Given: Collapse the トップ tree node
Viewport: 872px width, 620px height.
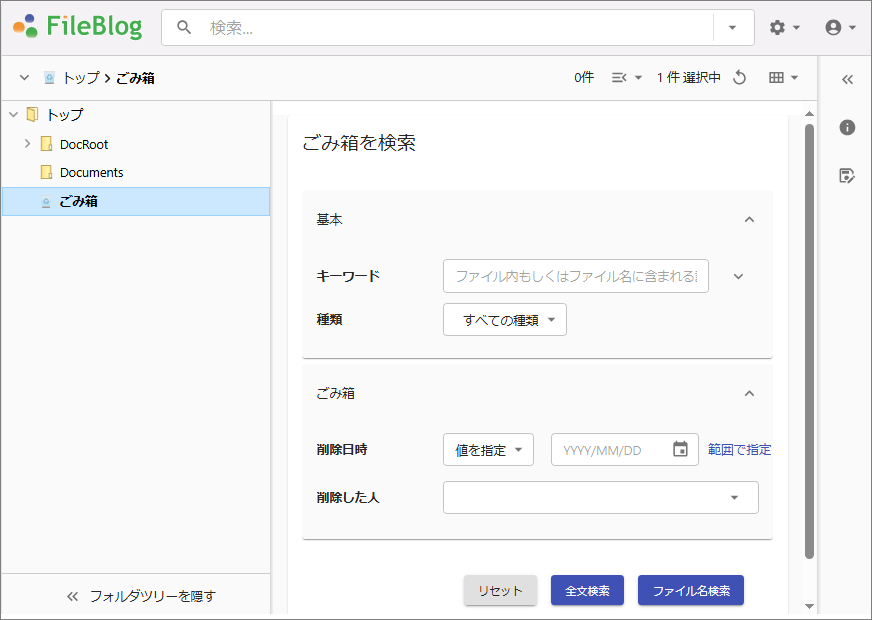Looking at the screenshot, I should [x=13, y=115].
